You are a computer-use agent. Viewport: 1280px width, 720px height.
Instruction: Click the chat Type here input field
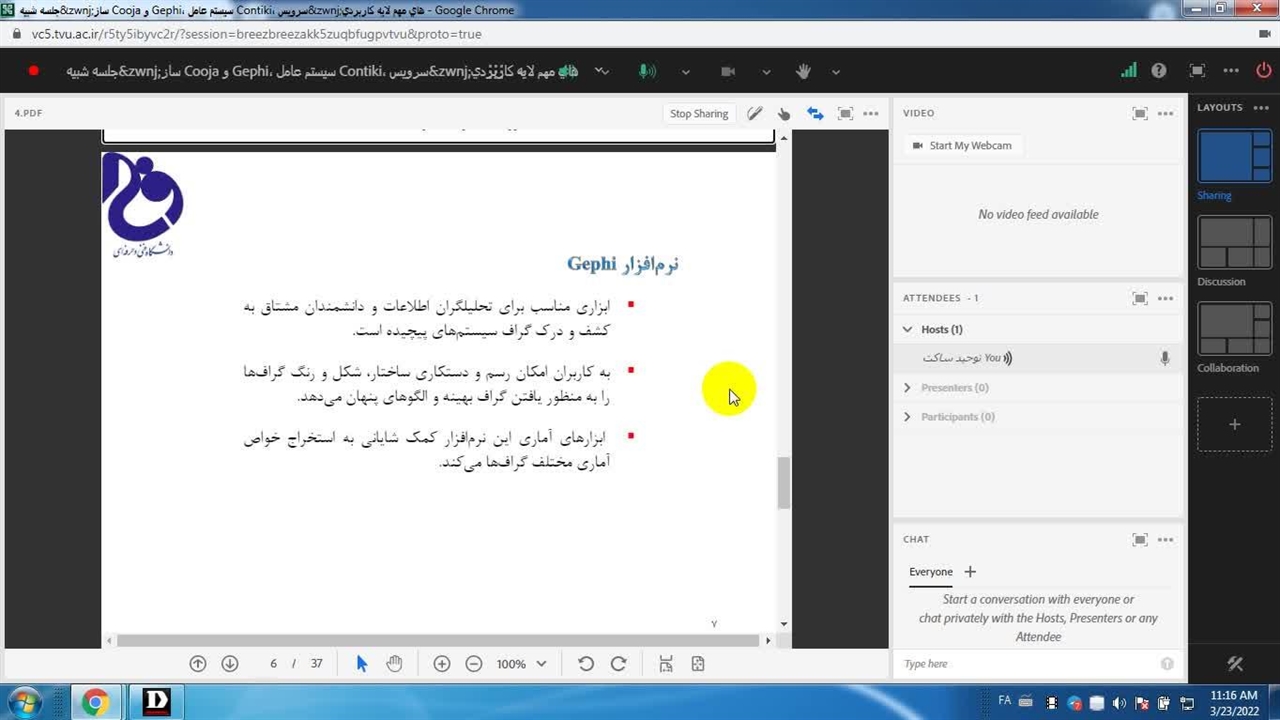[1028, 664]
